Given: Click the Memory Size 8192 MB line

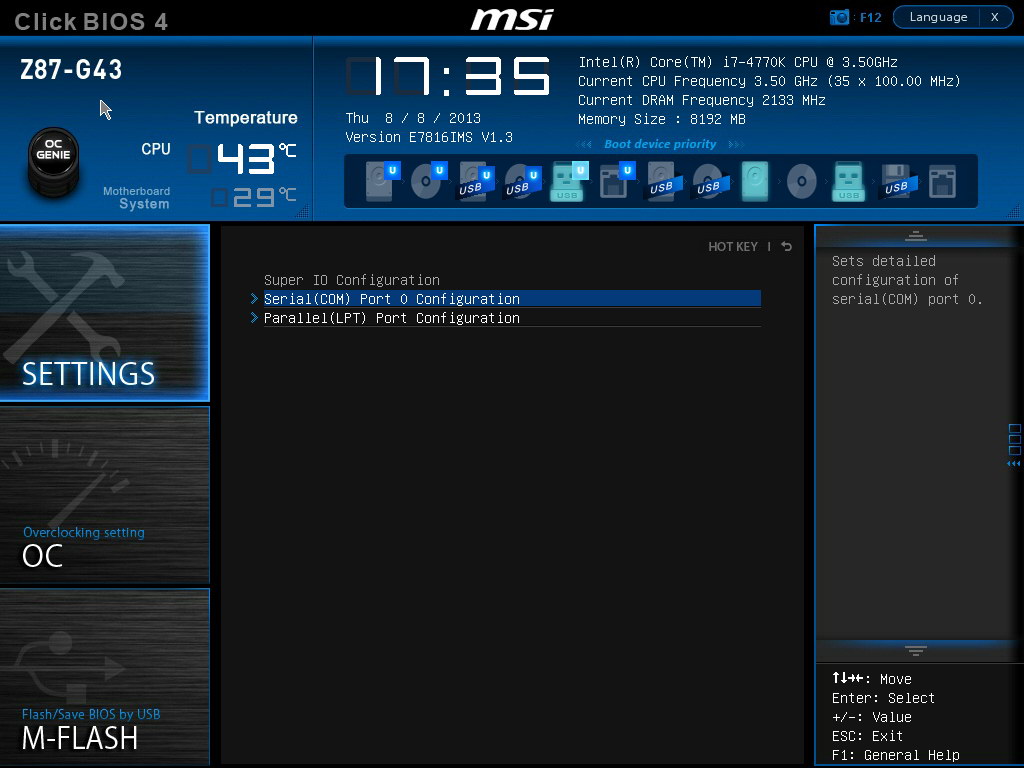Looking at the screenshot, I should point(662,119).
